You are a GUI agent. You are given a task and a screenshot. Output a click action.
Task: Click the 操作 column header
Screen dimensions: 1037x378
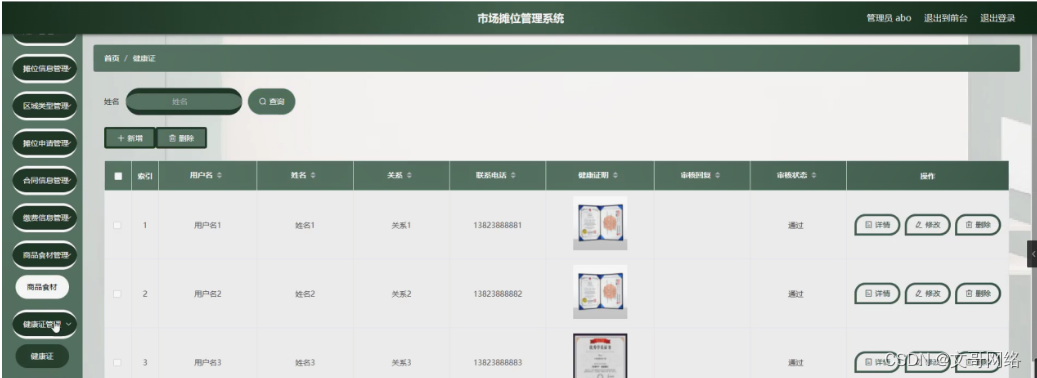click(x=927, y=176)
